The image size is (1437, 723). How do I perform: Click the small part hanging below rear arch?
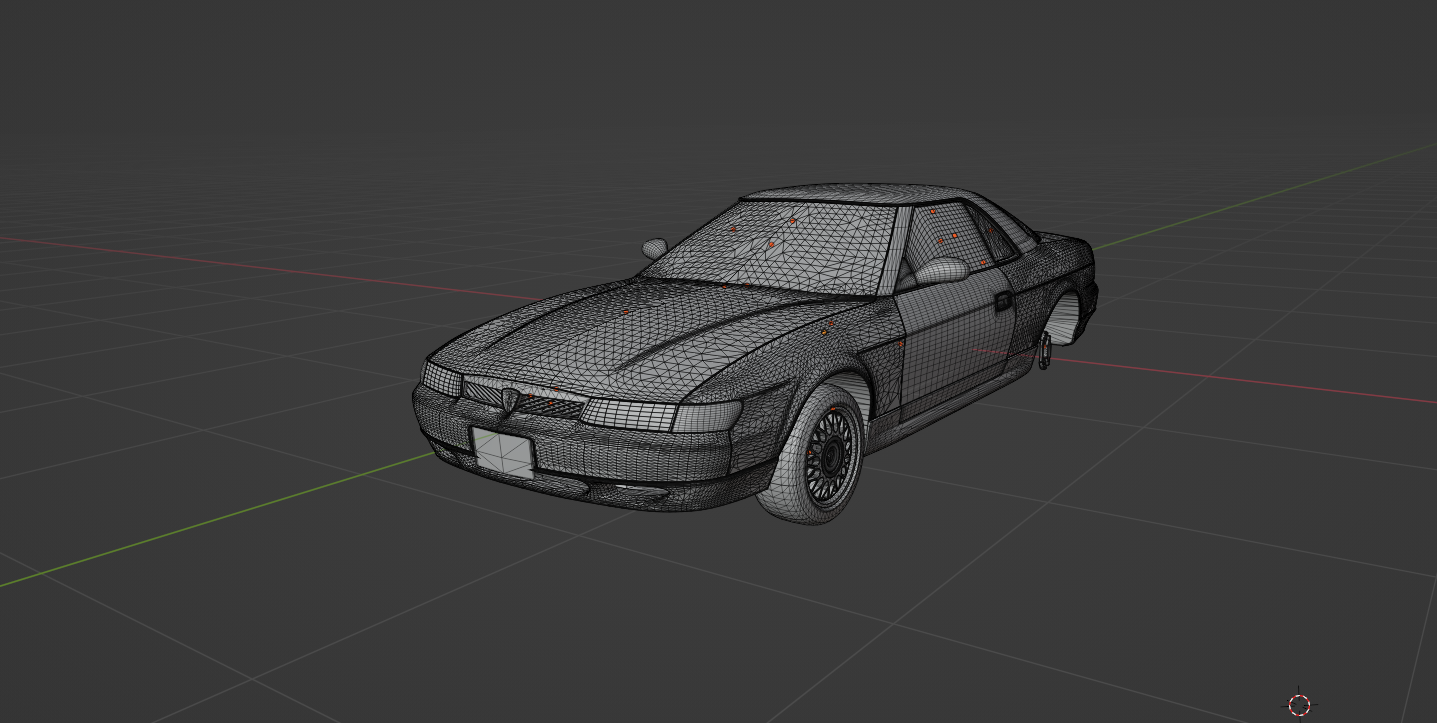(x=1045, y=352)
